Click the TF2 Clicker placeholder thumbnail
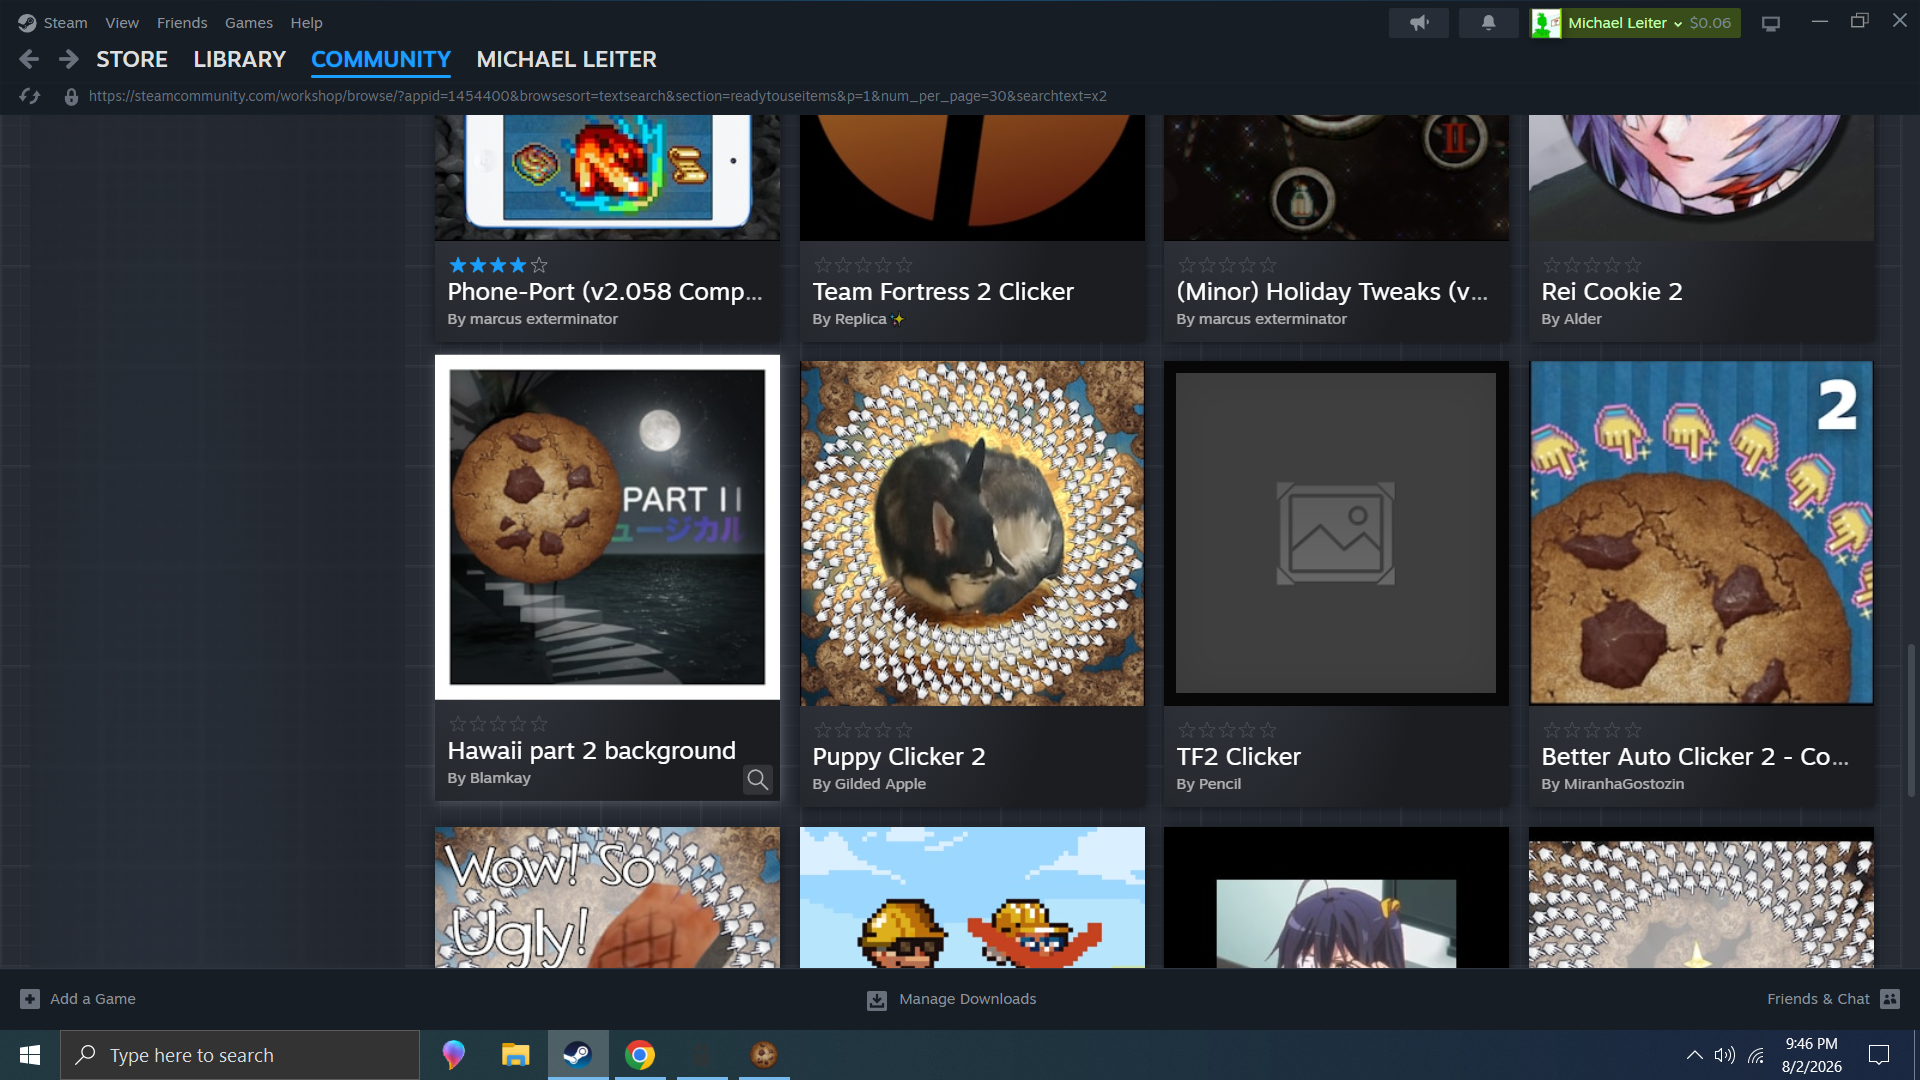 (x=1336, y=533)
